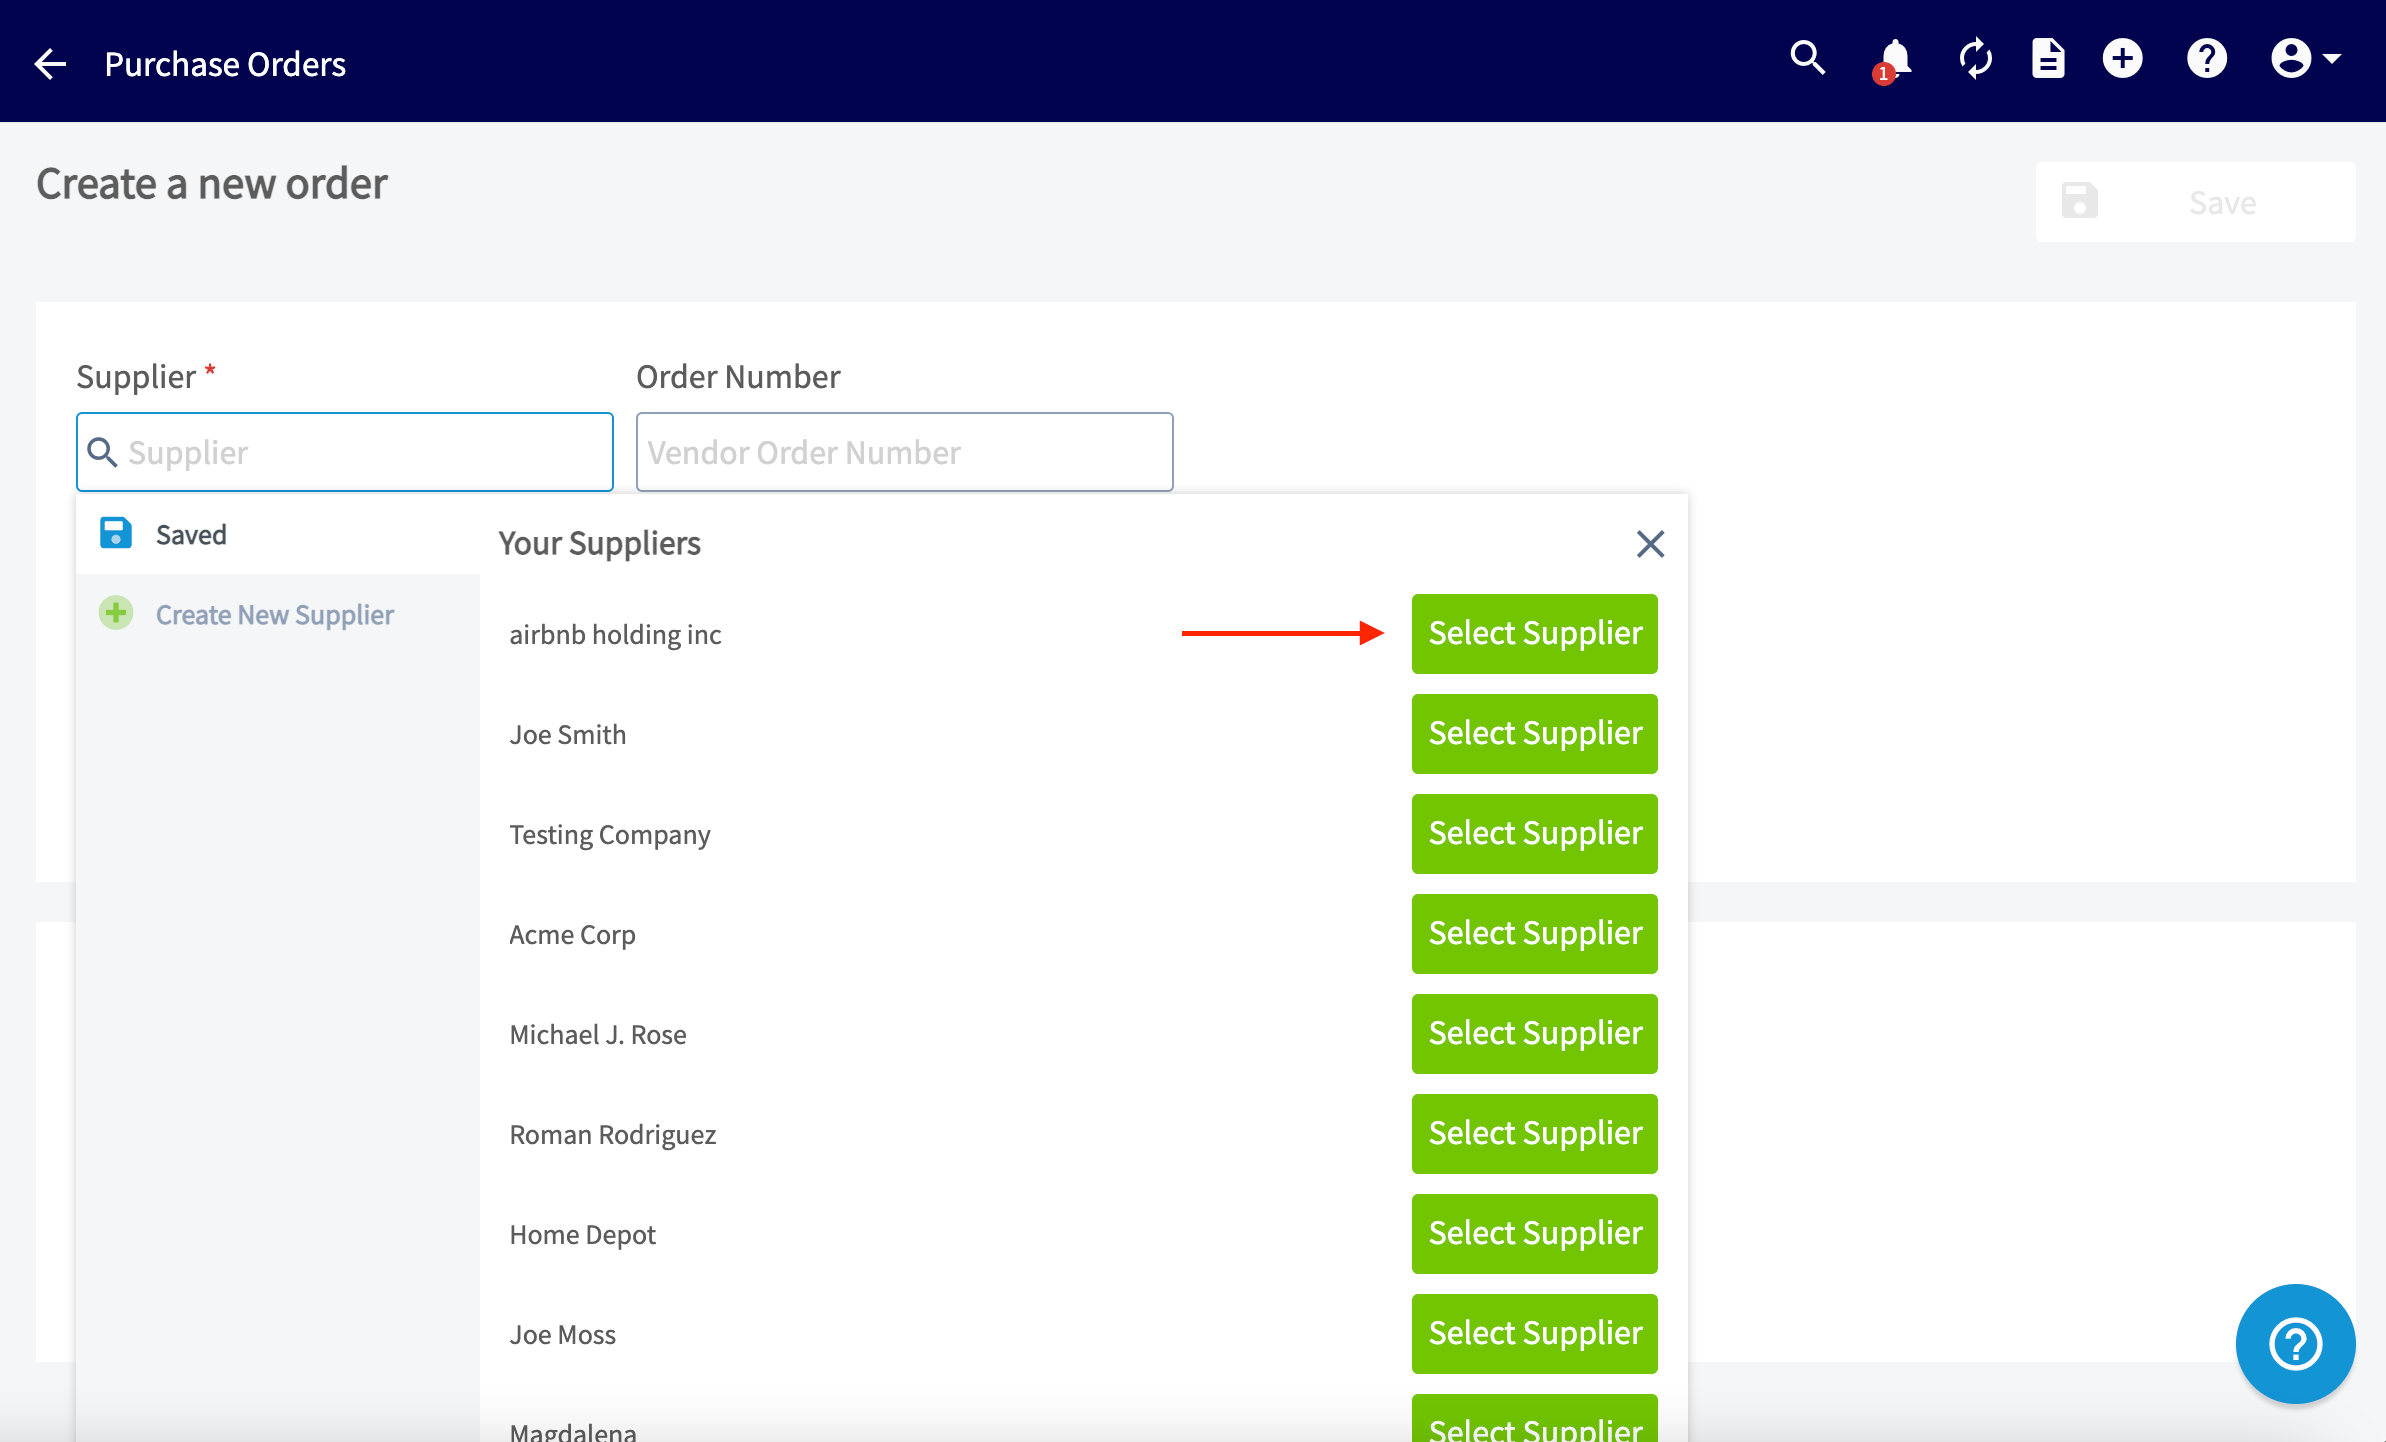The height and width of the screenshot is (1442, 2386).
Task: Select Supplier for Roman Rodriguez
Action: tap(1534, 1134)
